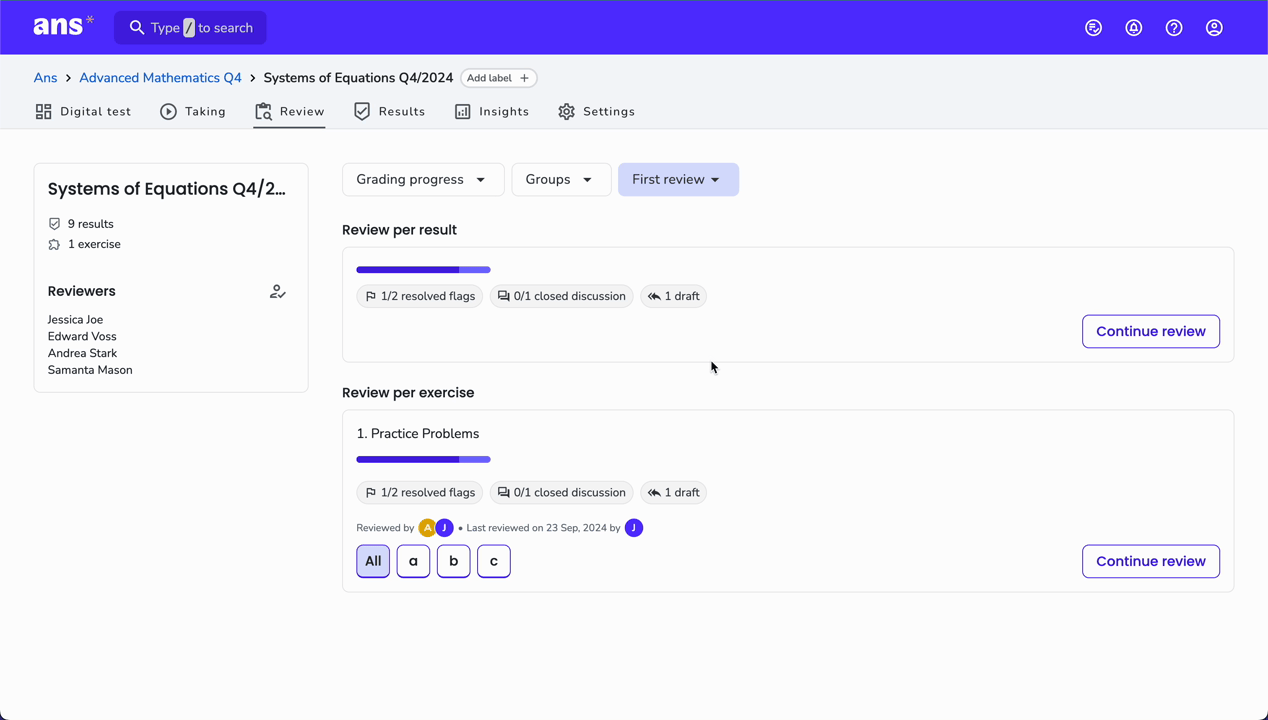Go to Advanced Mathematics Q4 breadcrumb
Image resolution: width=1268 pixels, height=720 pixels.
point(160,78)
